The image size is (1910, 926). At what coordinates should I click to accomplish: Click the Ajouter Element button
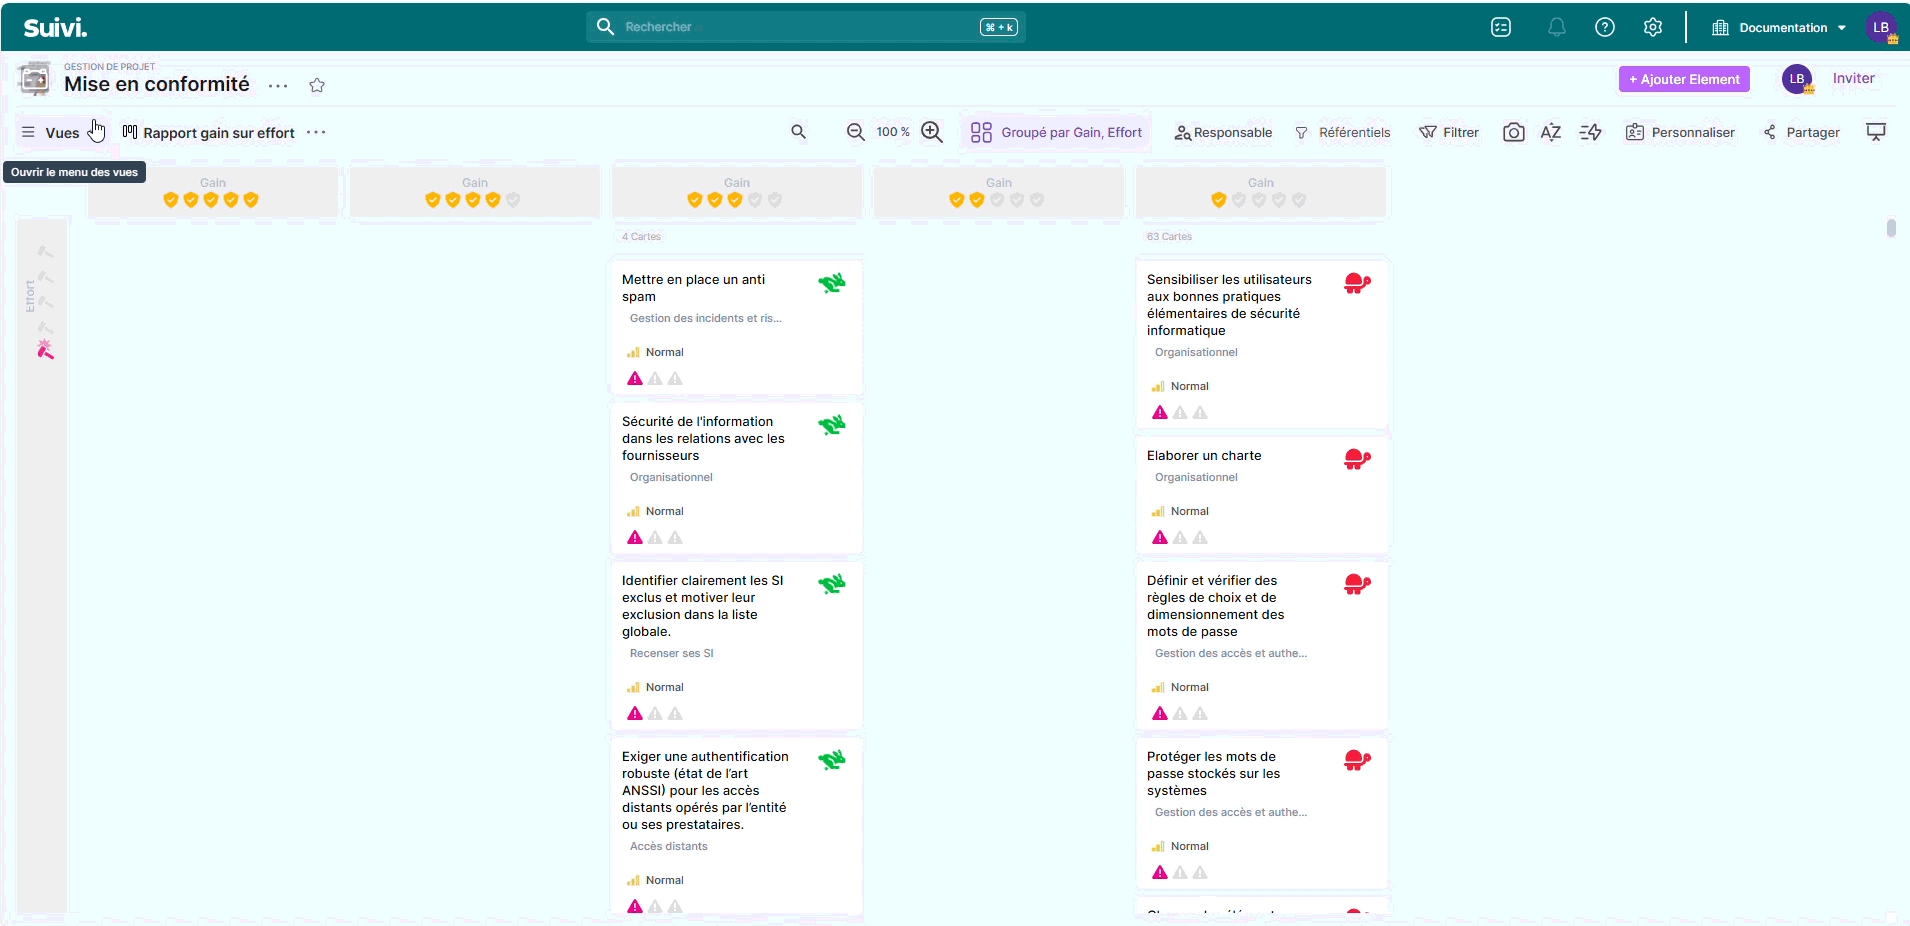[1684, 79]
